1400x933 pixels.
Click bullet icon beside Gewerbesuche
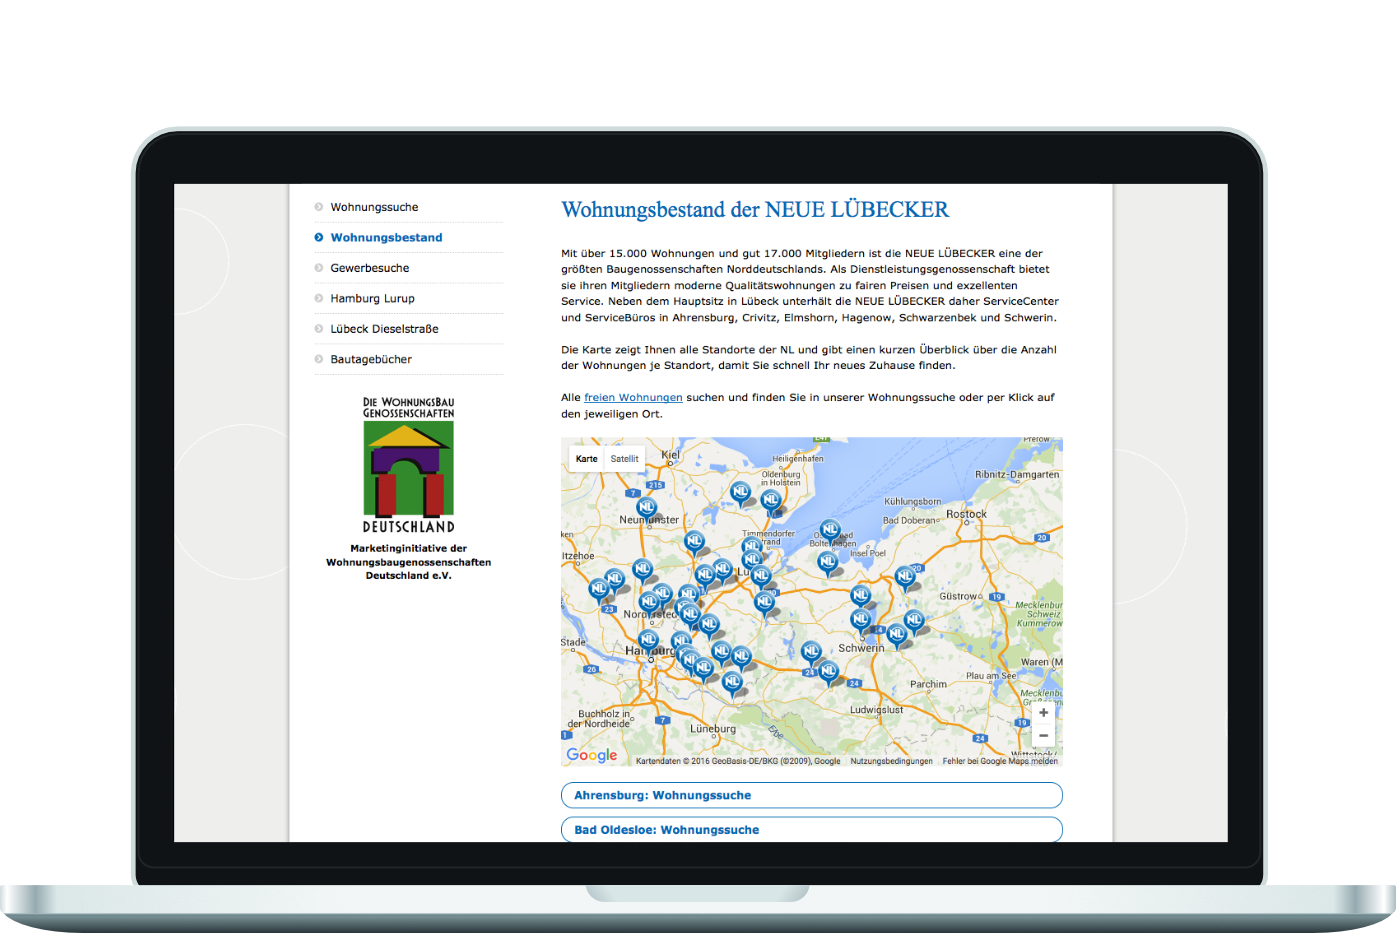tap(319, 268)
